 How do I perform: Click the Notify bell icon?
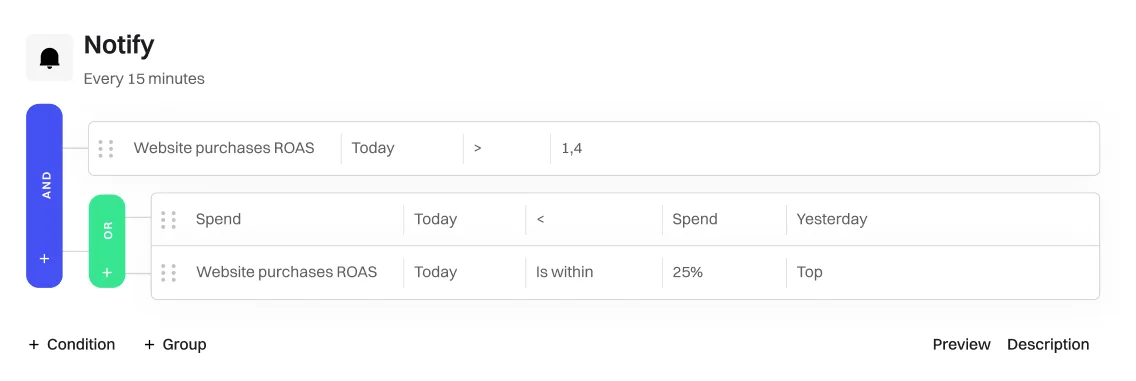(49, 58)
